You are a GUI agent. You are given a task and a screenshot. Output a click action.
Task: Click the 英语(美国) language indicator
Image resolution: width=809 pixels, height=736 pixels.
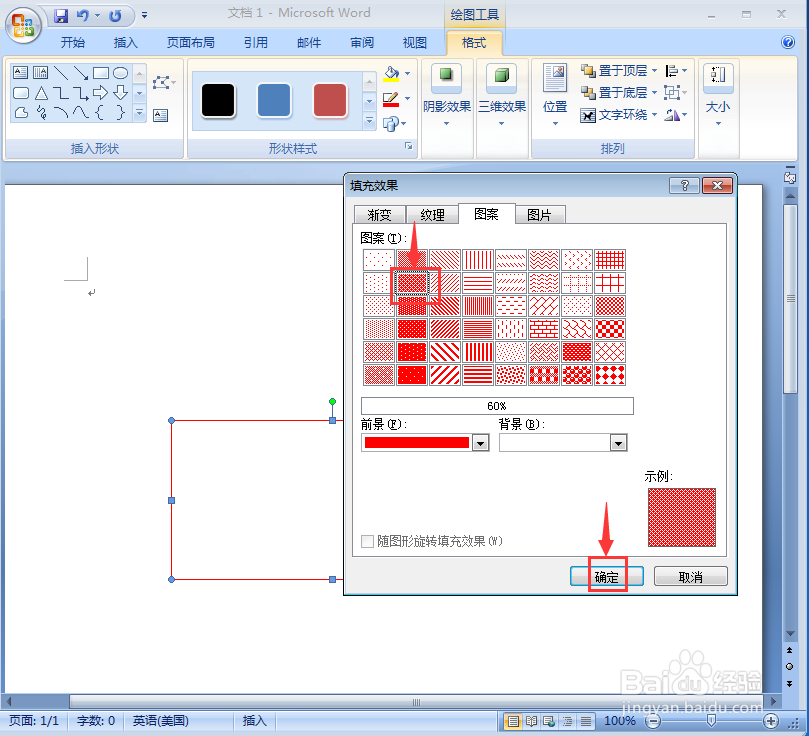point(160,721)
